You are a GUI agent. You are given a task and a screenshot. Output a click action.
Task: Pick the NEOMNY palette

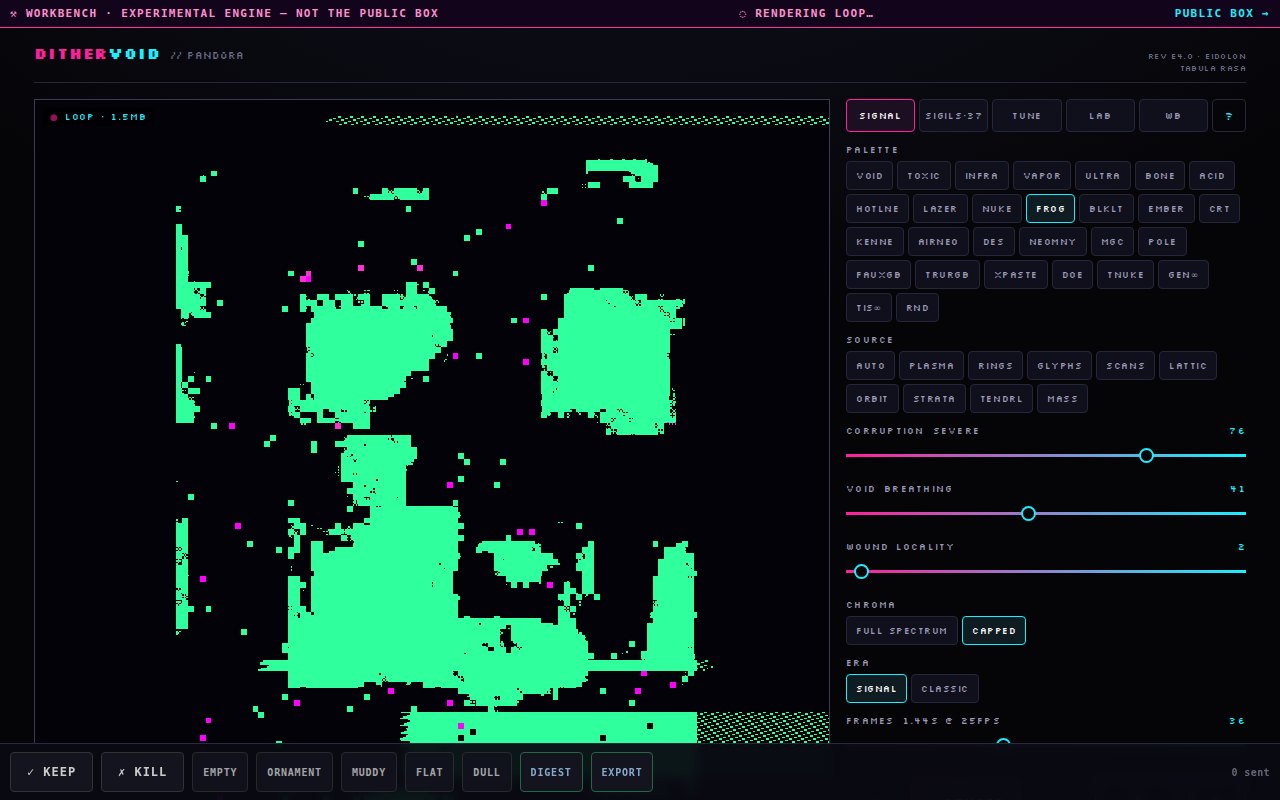[x=1052, y=242]
